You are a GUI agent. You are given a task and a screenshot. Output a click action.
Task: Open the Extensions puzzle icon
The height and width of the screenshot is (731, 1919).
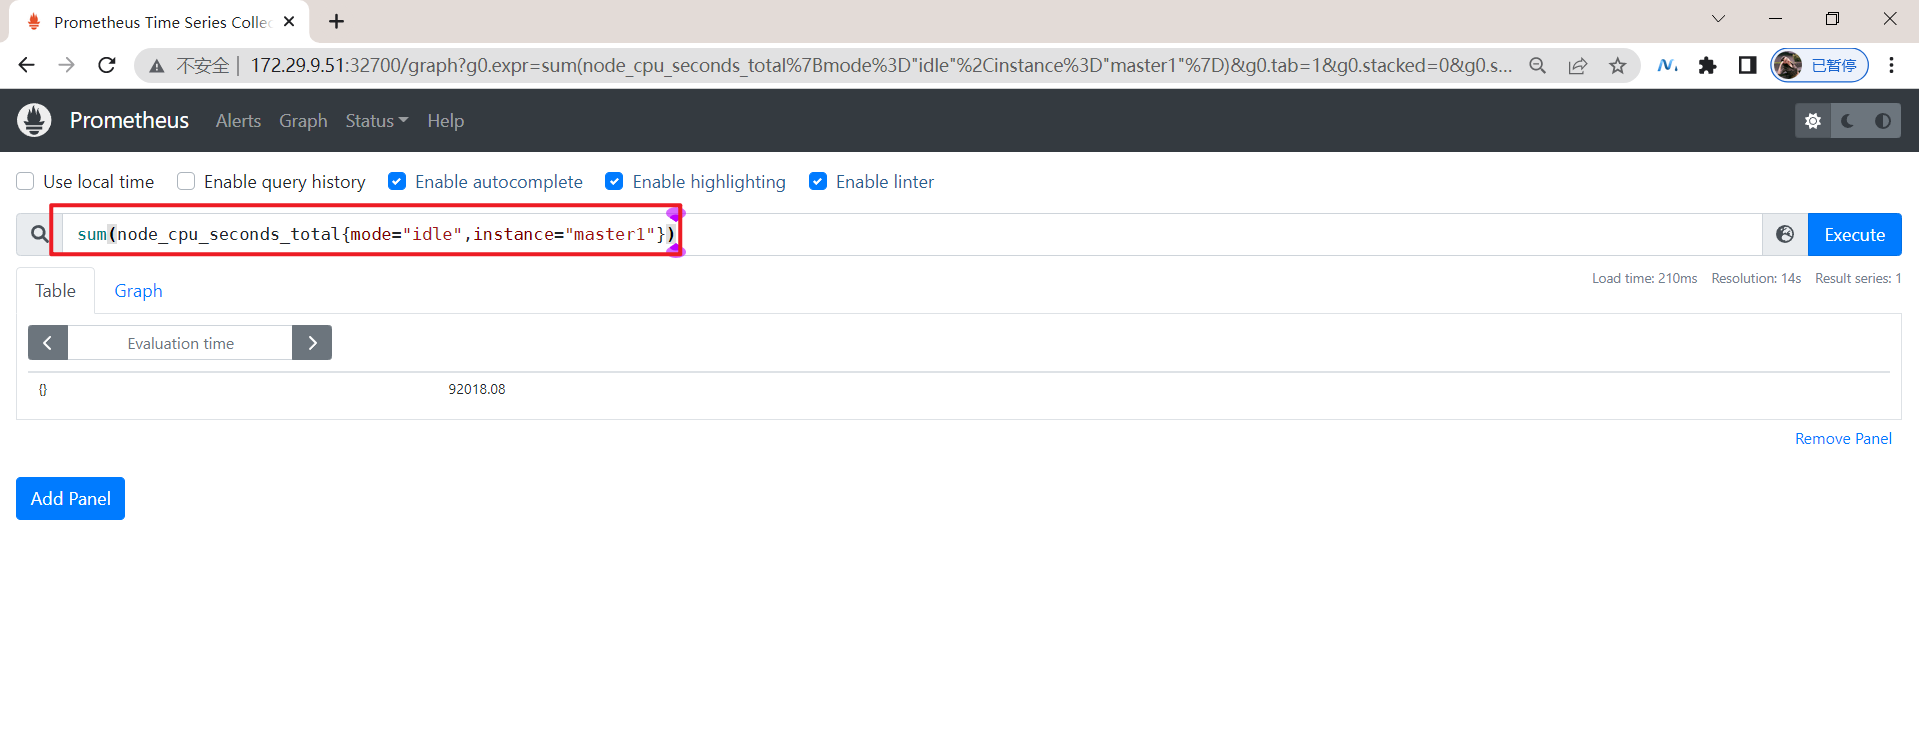1707,65
